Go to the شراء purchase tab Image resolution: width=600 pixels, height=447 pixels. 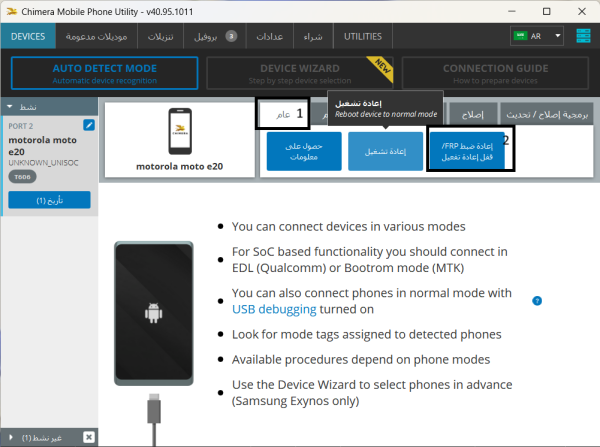313,36
